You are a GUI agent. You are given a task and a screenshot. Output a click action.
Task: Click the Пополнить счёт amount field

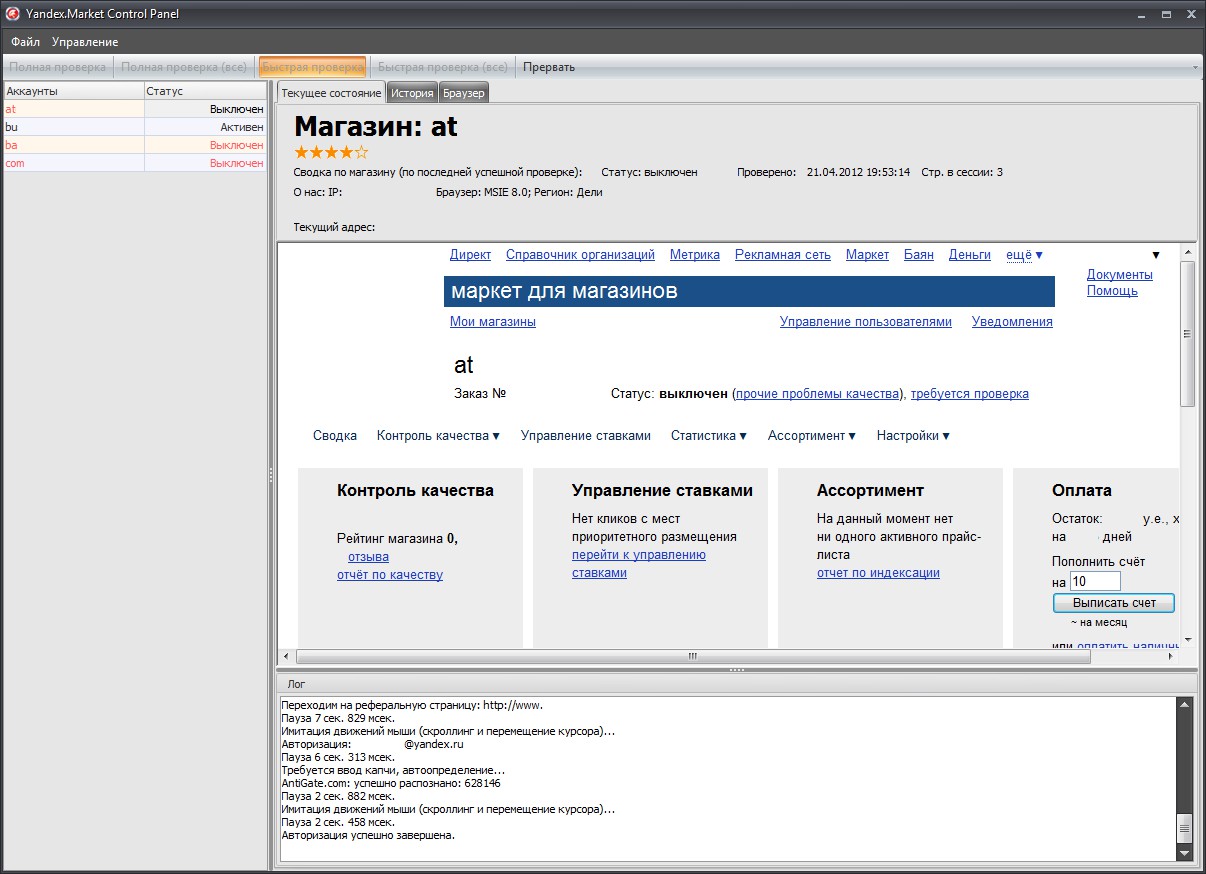coord(1095,581)
